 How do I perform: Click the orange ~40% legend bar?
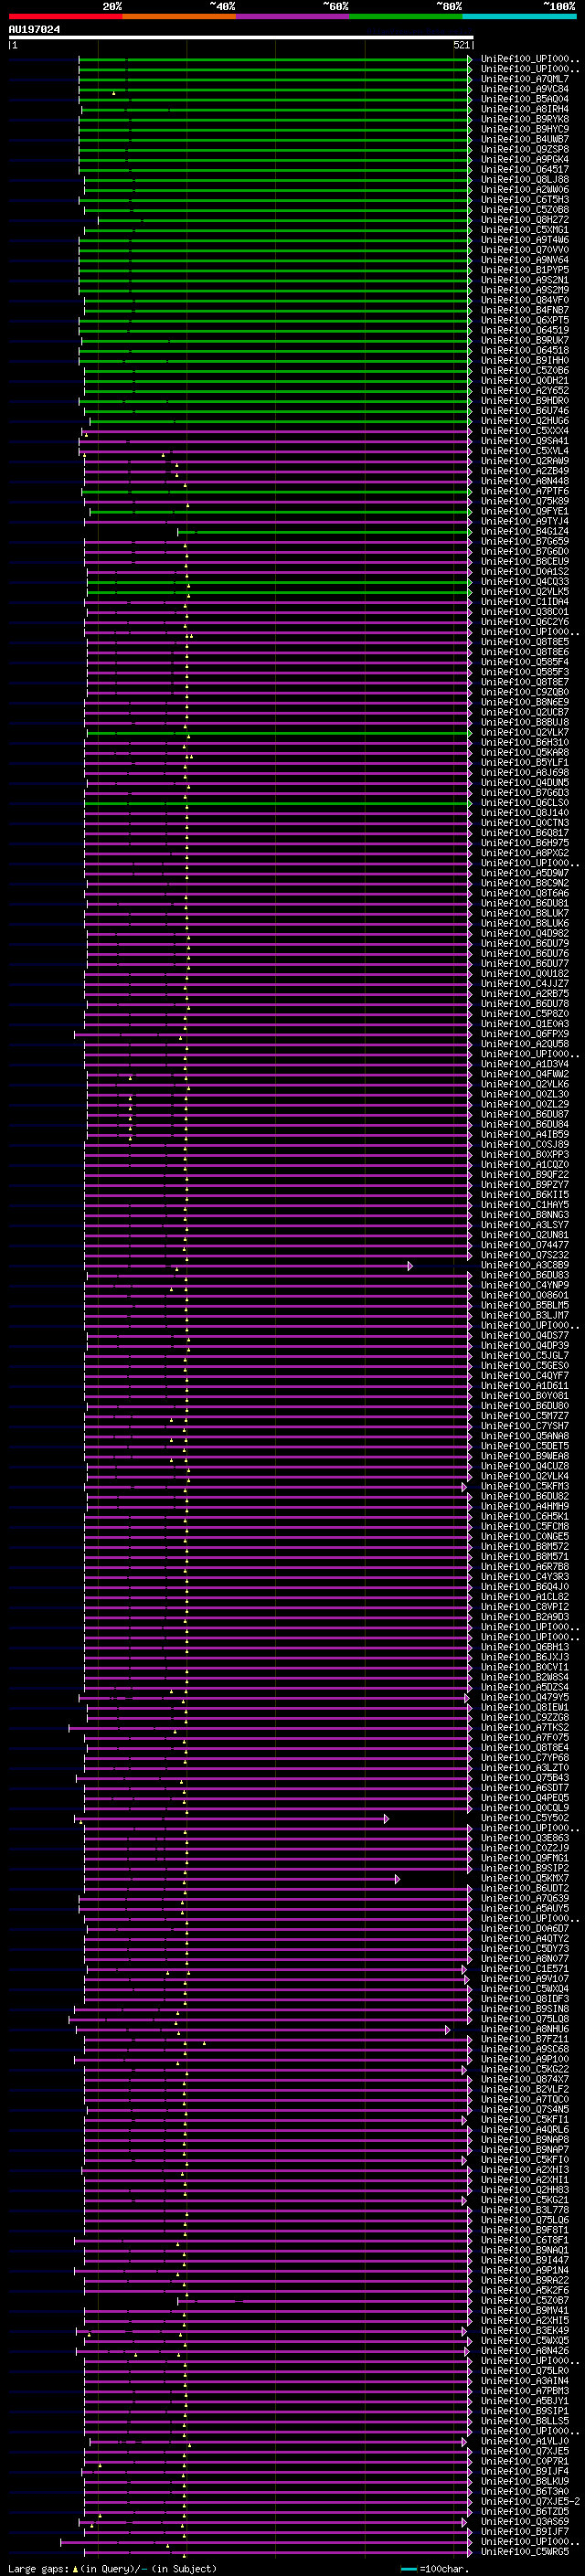click(179, 16)
